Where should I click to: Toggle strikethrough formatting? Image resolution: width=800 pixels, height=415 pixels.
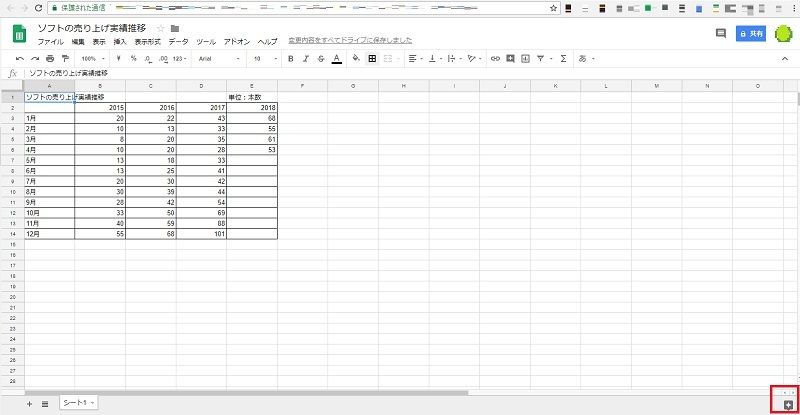tap(320, 59)
